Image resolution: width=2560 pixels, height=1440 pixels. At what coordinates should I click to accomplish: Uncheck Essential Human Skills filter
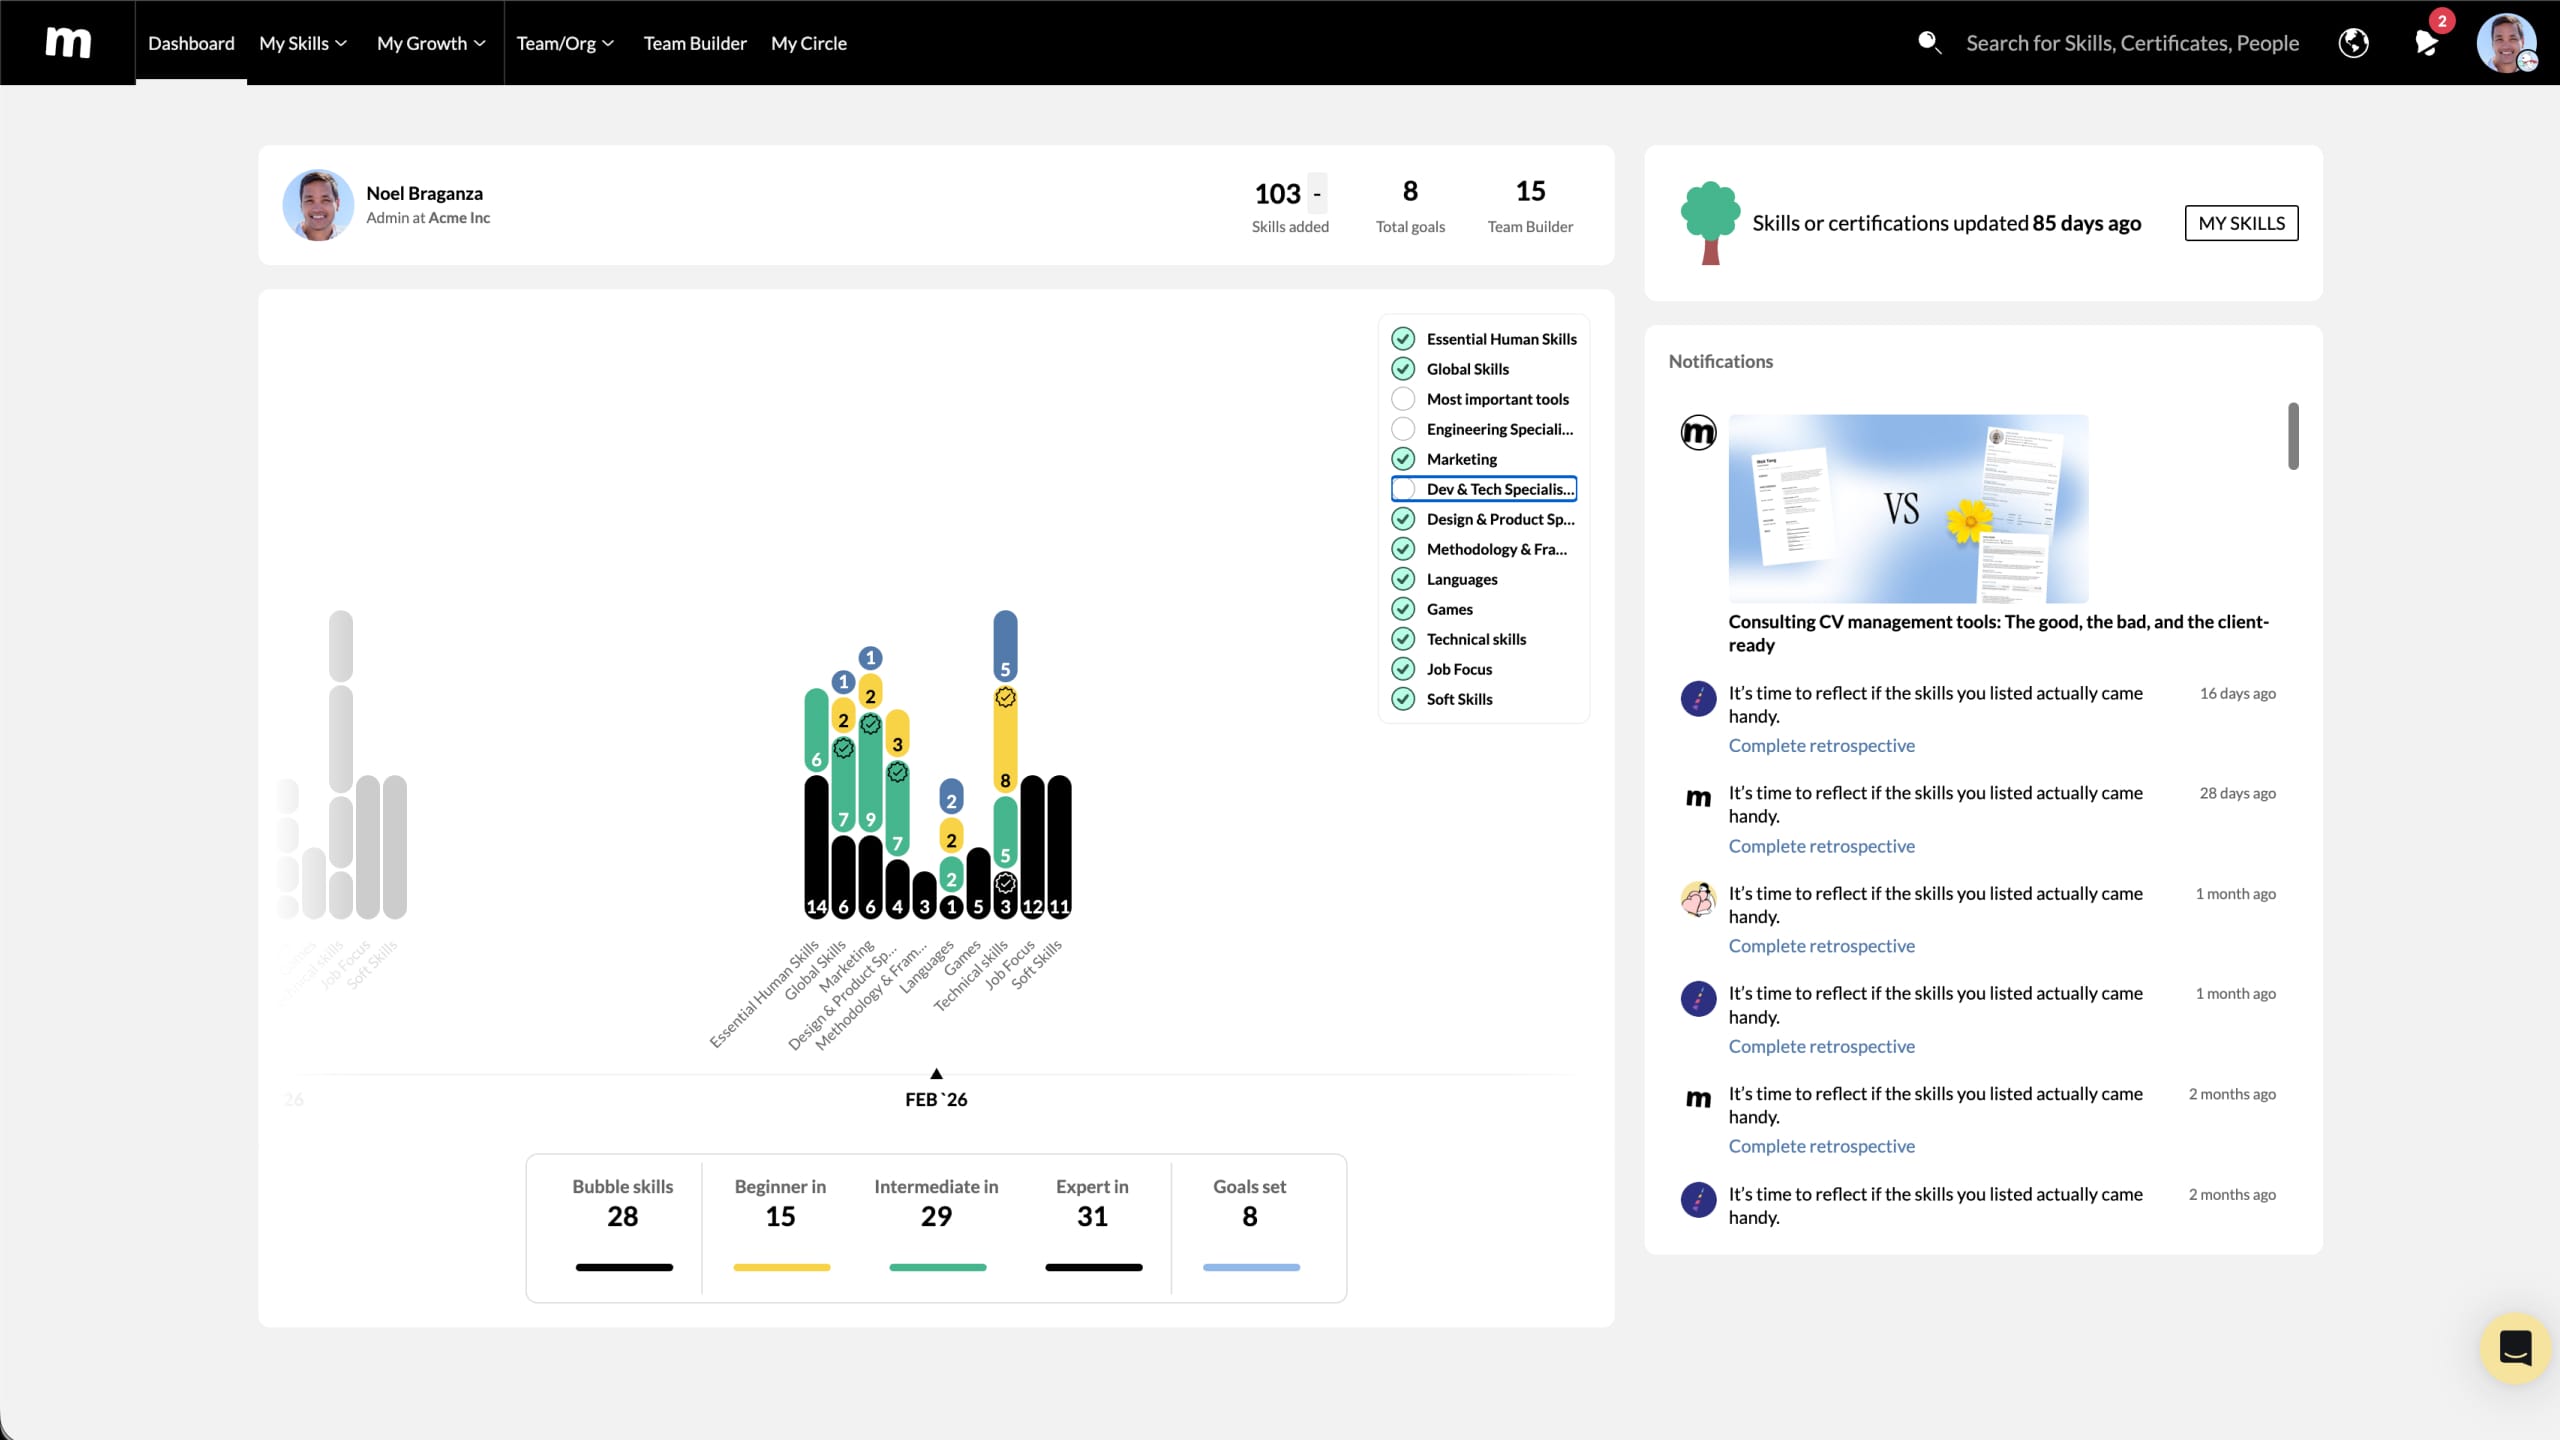point(1403,339)
